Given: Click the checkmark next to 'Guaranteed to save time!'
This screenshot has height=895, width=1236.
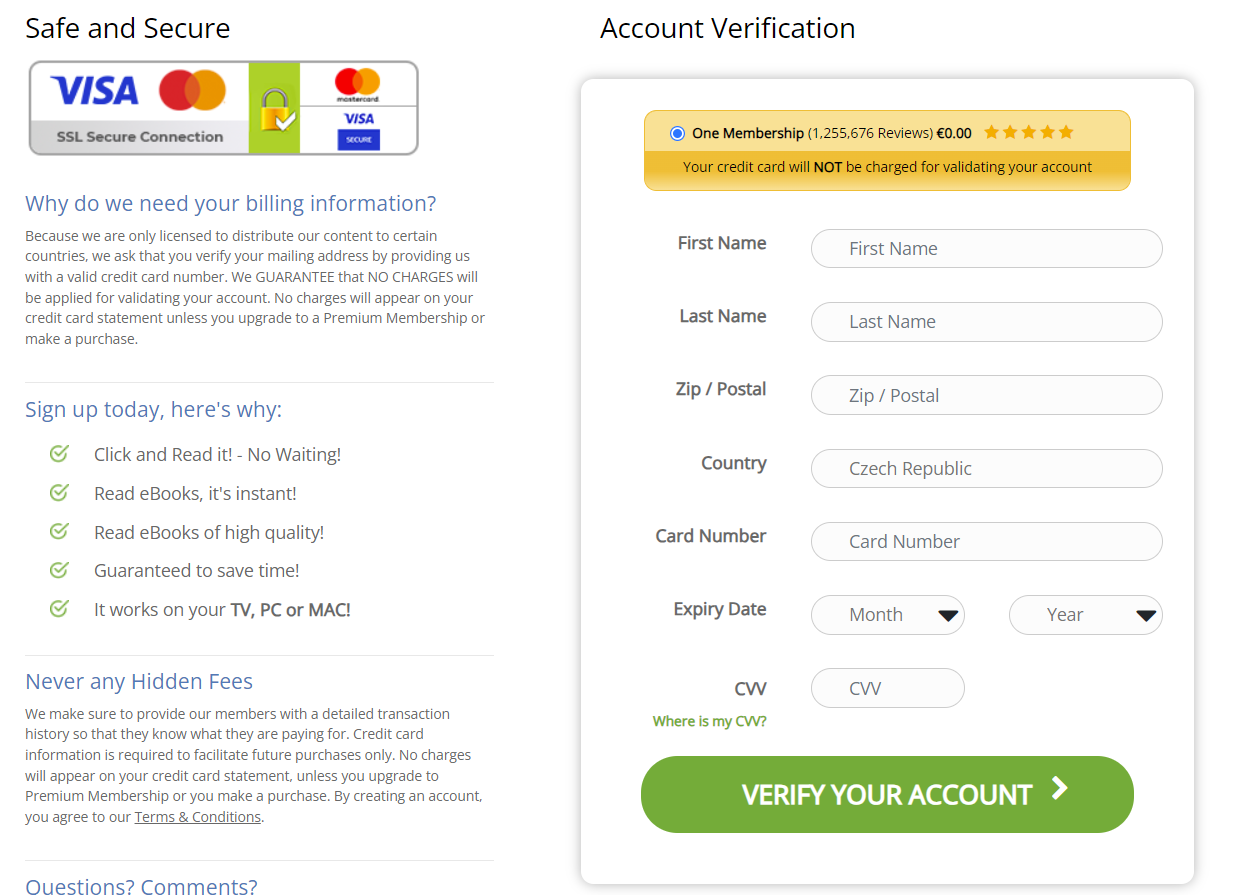Looking at the screenshot, I should pos(58,570).
